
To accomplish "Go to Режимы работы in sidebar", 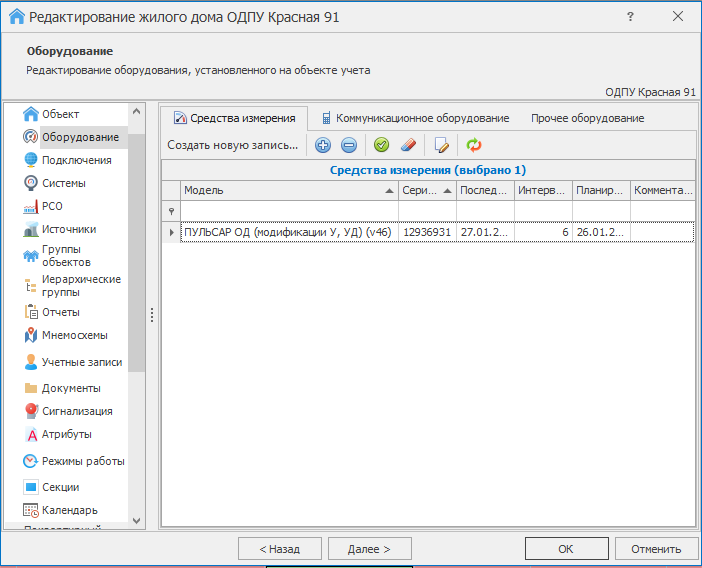I will click(82, 461).
